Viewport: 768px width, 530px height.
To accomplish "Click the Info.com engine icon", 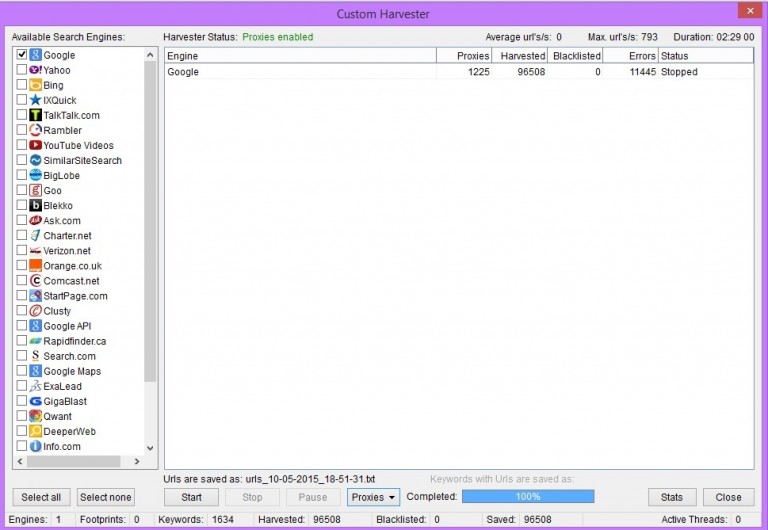I will pos(35,446).
